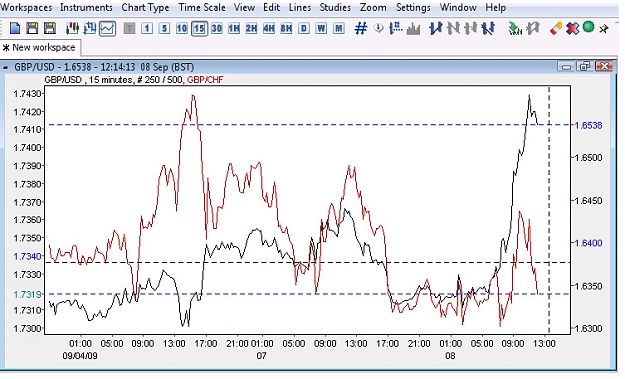The width and height of the screenshot is (625, 379).
Task: Minimize the GBP/USD chart window
Action: pos(566,67)
